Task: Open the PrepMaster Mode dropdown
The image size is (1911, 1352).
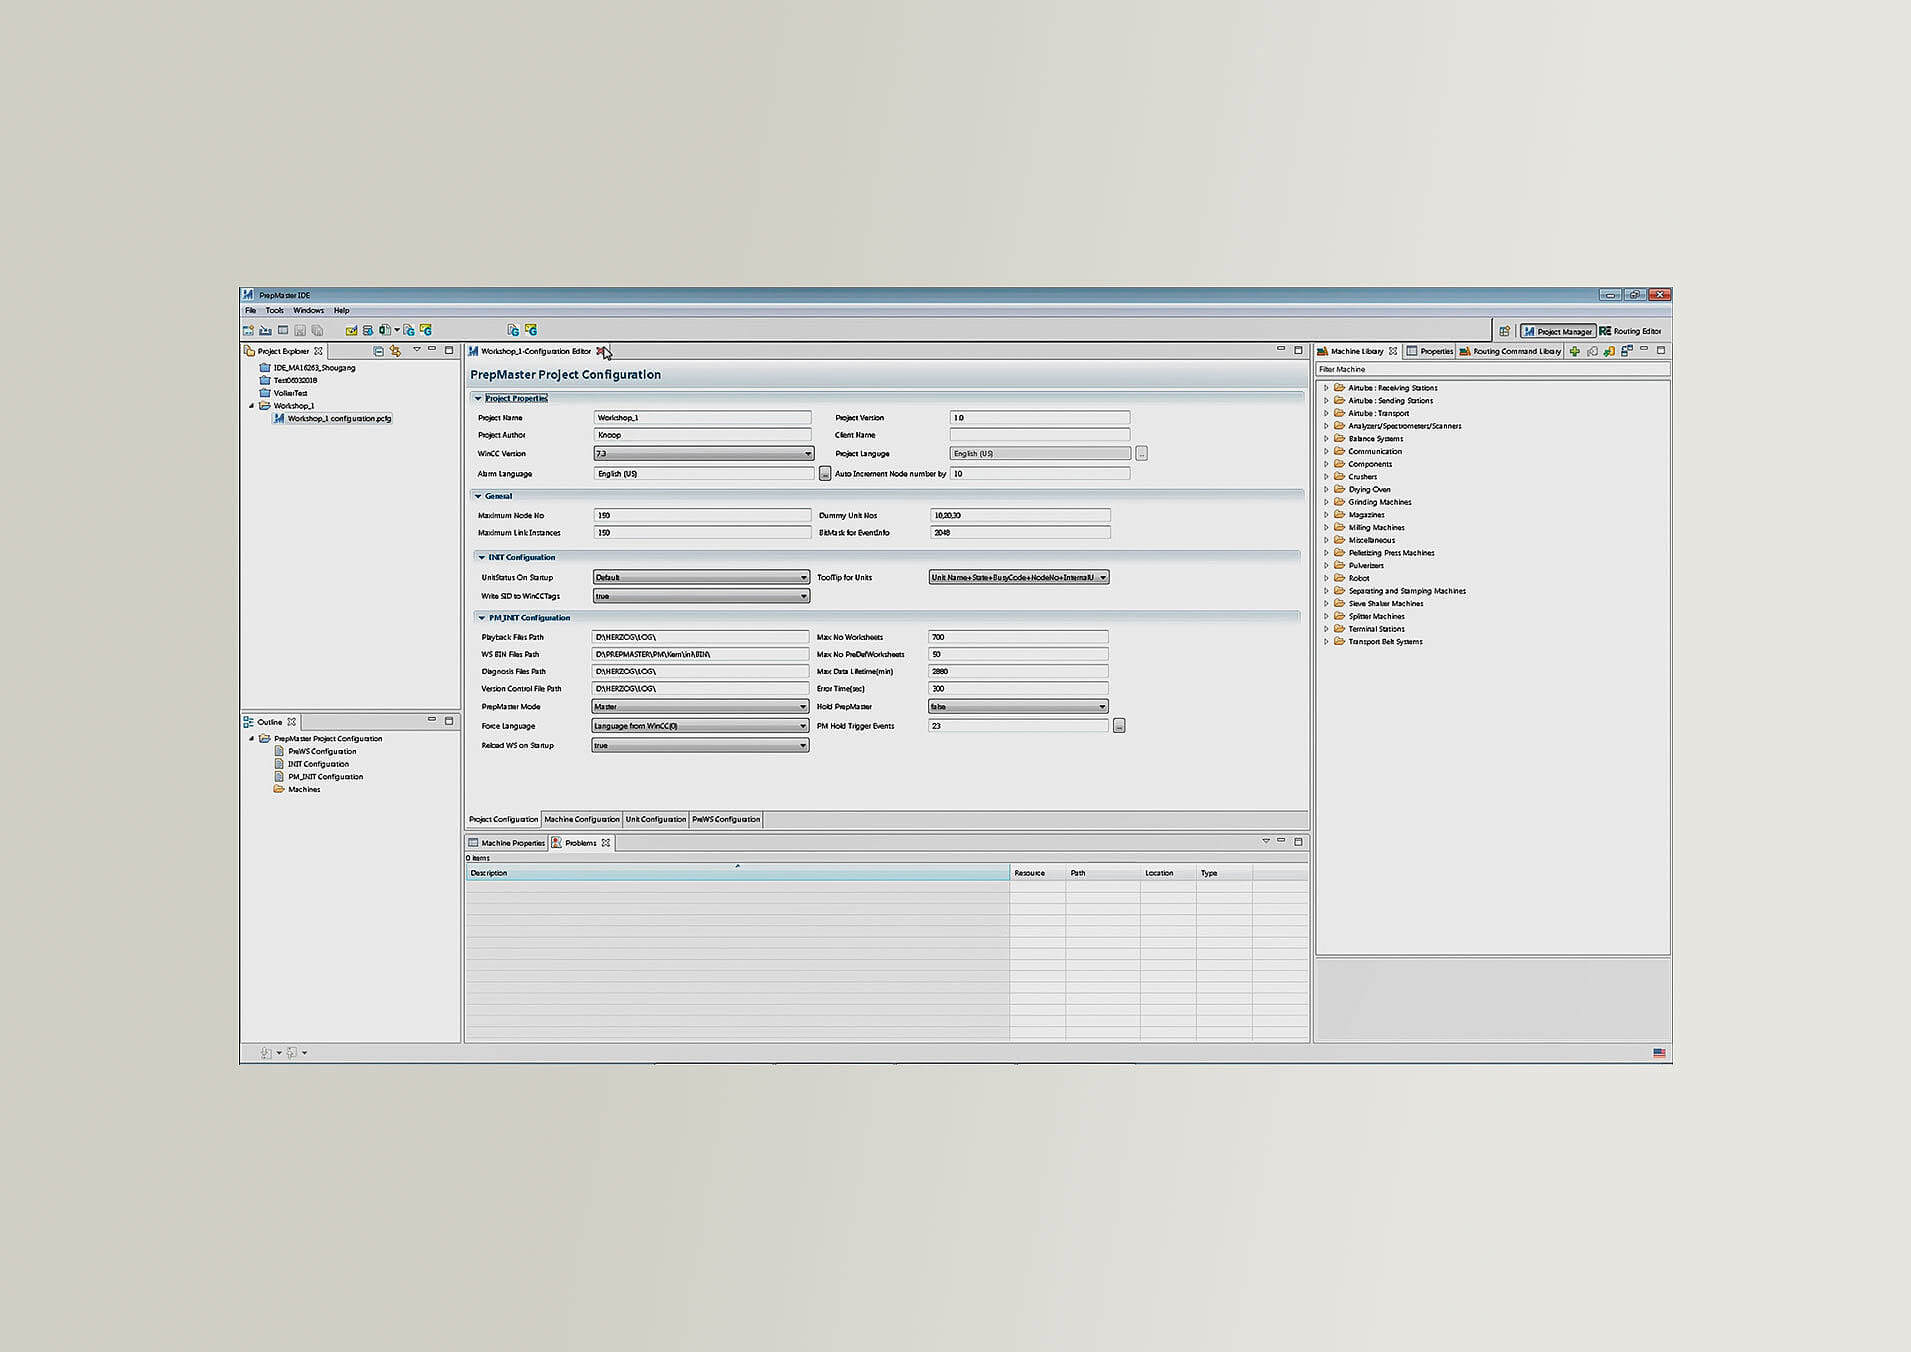Action: [x=700, y=707]
